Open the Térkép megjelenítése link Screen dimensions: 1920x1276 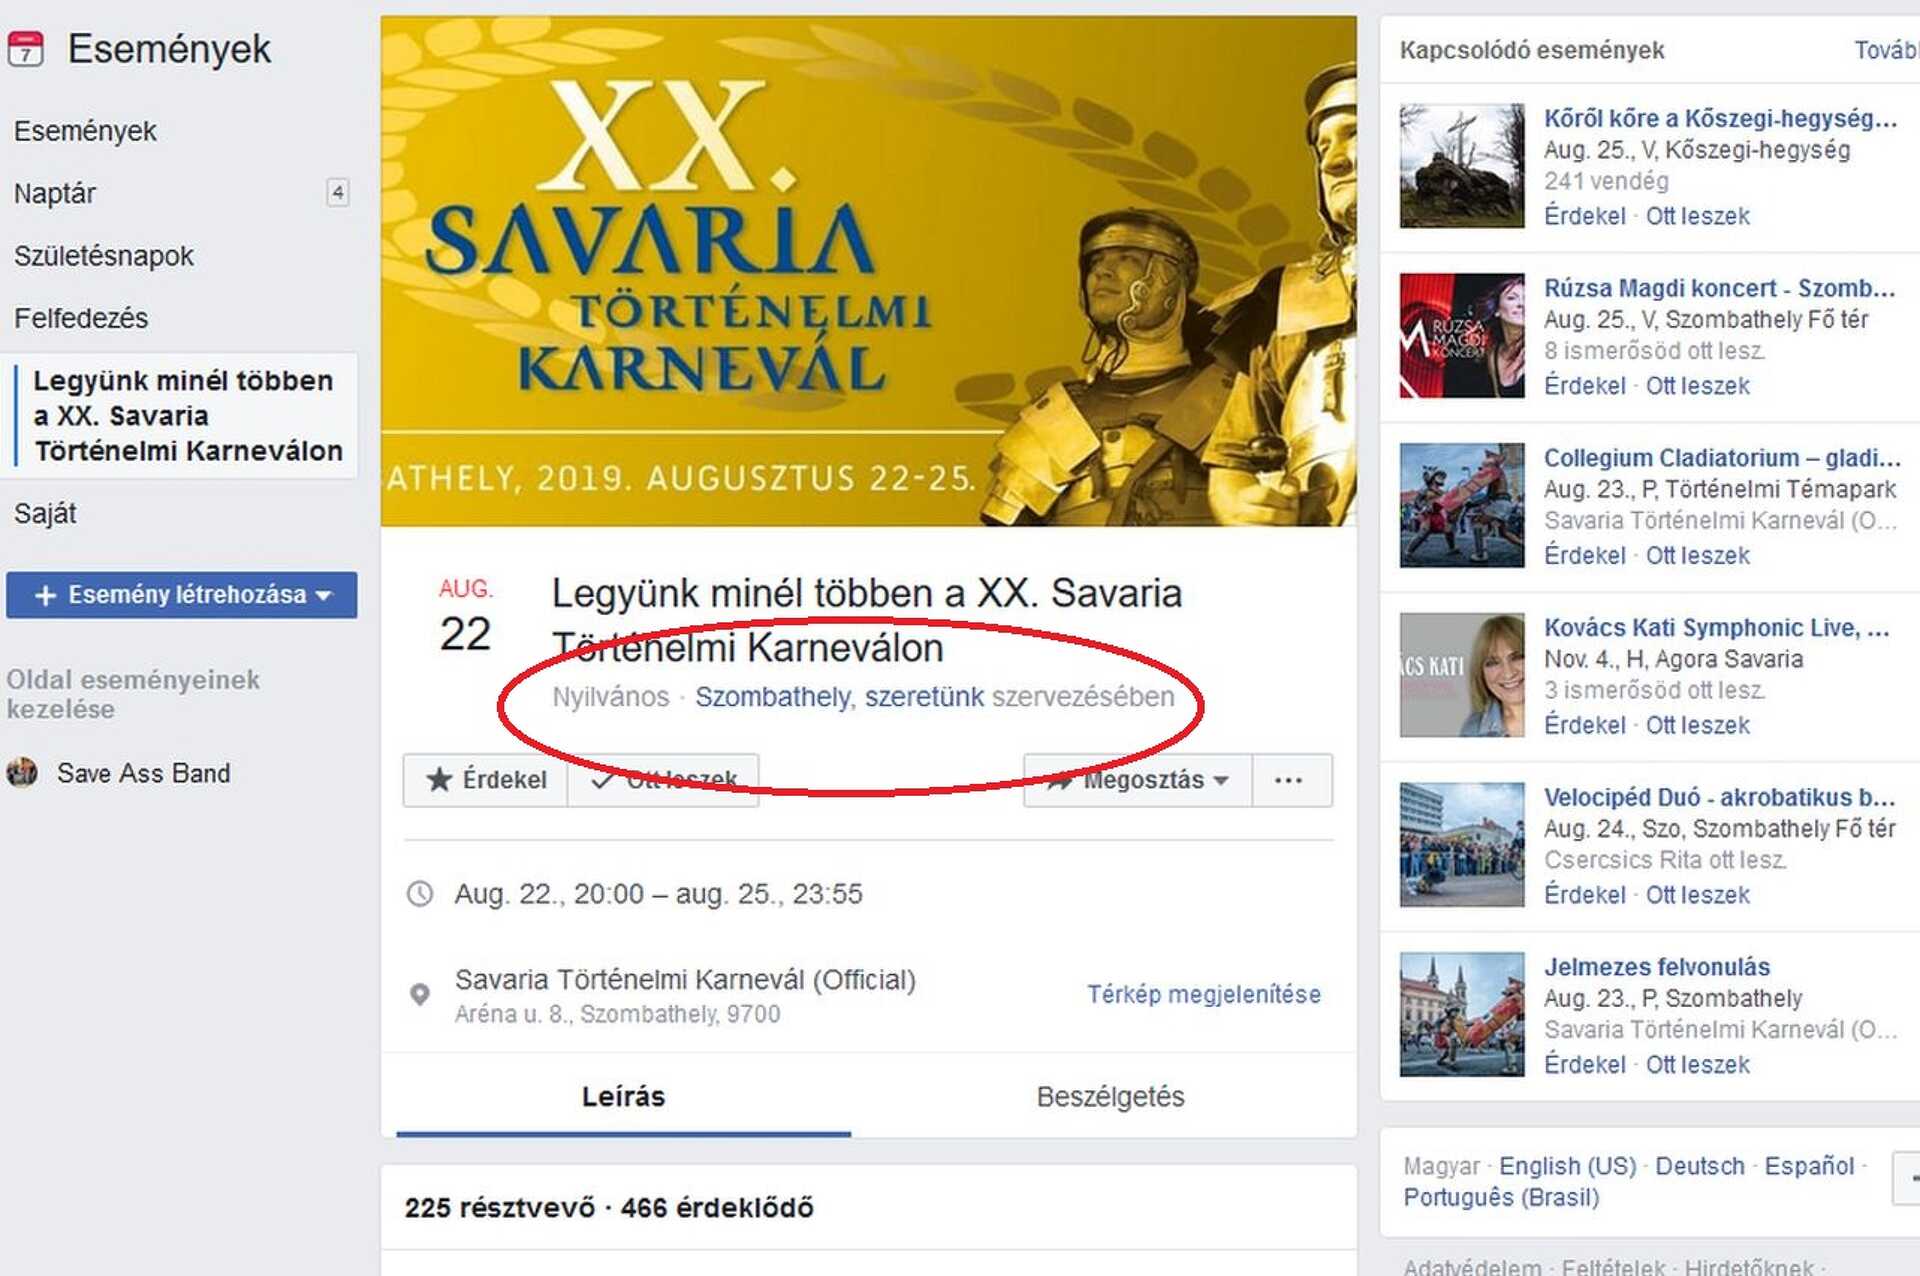pyautogui.click(x=1204, y=994)
